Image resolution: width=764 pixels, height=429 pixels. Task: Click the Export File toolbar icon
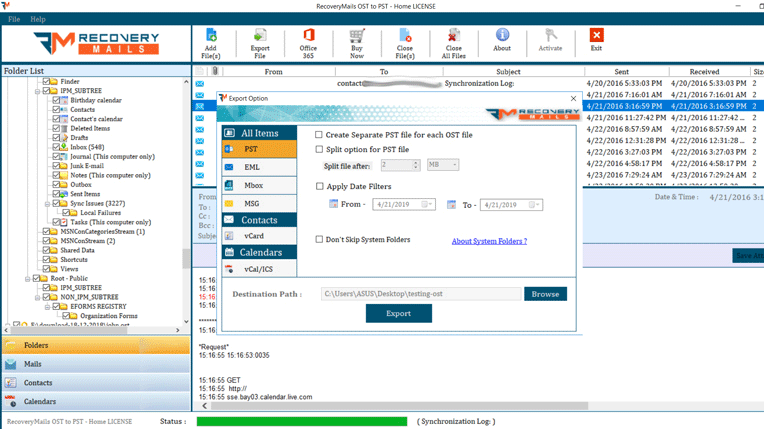[260, 36]
